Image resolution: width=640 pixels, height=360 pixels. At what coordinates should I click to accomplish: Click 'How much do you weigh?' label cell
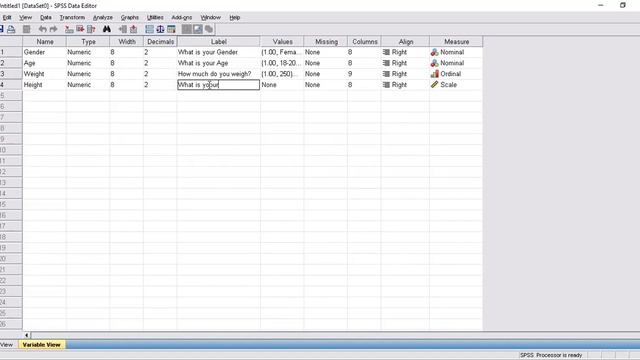click(x=218, y=74)
